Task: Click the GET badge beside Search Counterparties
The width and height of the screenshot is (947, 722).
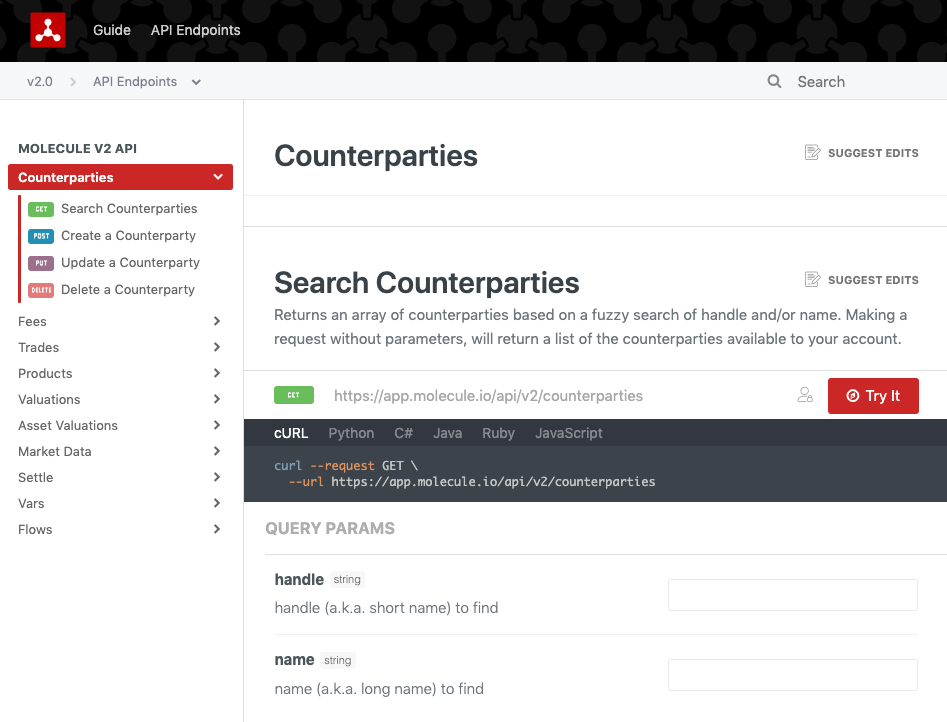Action: click(41, 209)
